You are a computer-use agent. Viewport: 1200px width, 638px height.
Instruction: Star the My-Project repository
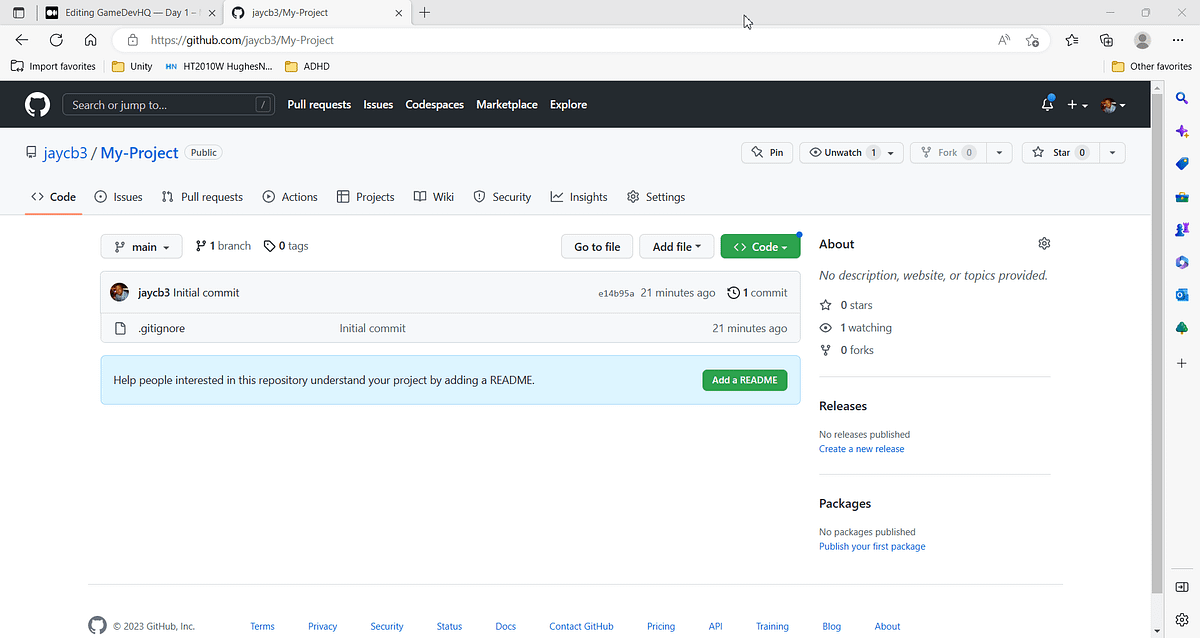[1061, 152]
